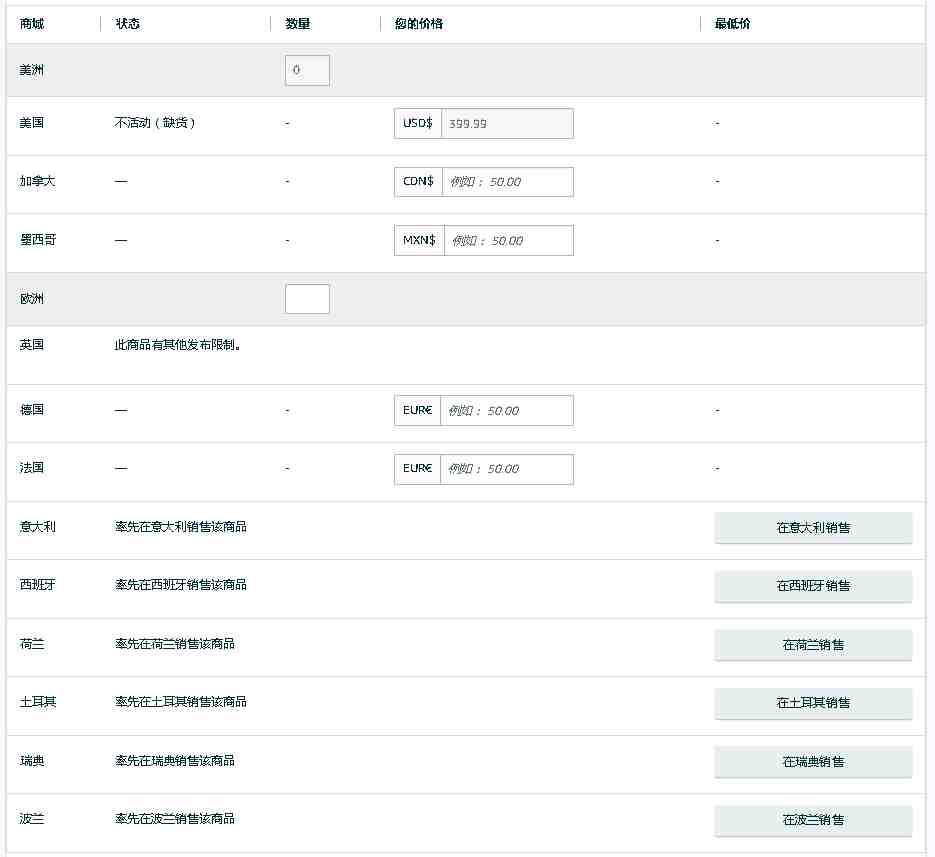Screen dimensions: 935x857
Task: Click the 不活动（缺货）status text
Action: click(x=154, y=123)
